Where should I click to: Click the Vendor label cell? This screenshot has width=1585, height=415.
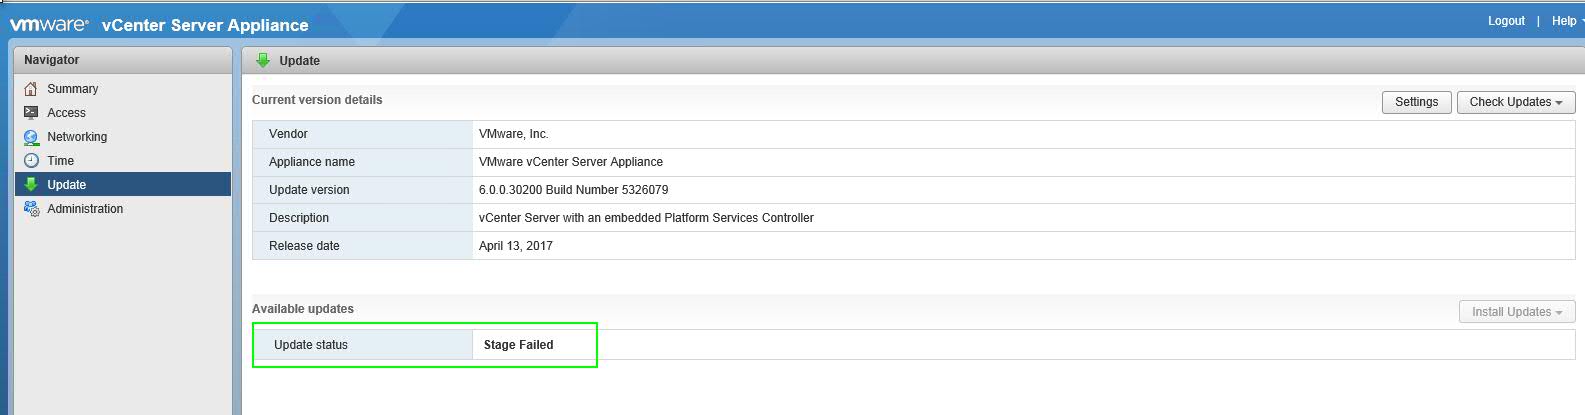coord(363,134)
